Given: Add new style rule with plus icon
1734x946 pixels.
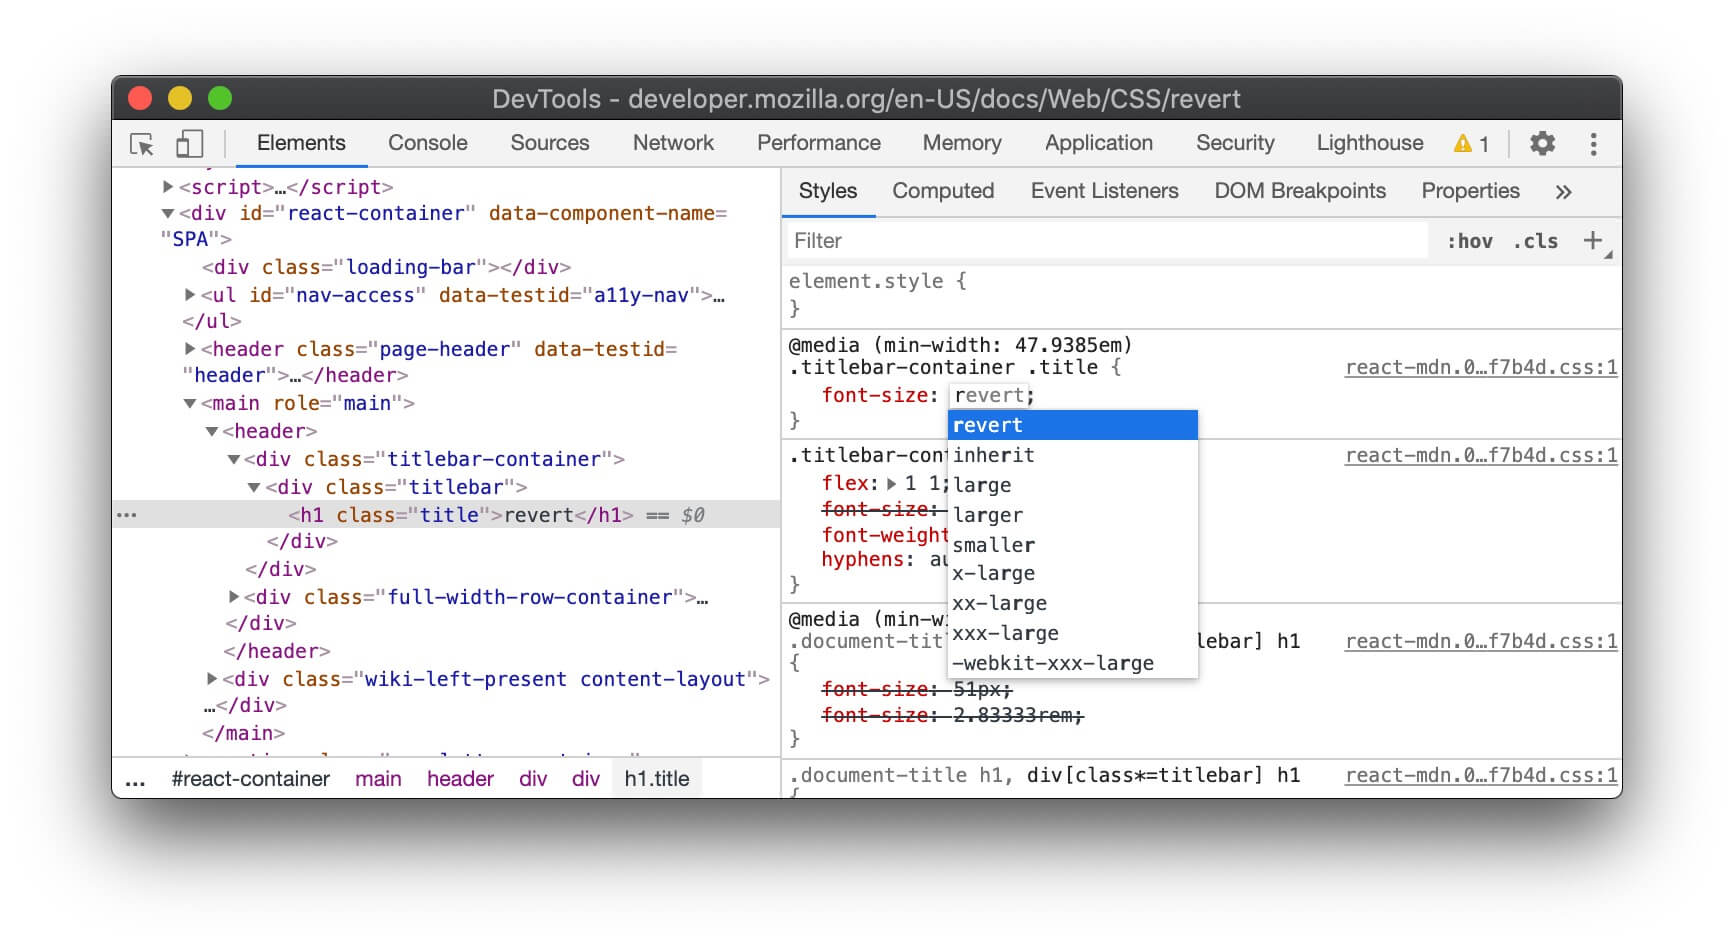Looking at the screenshot, I should [1593, 240].
